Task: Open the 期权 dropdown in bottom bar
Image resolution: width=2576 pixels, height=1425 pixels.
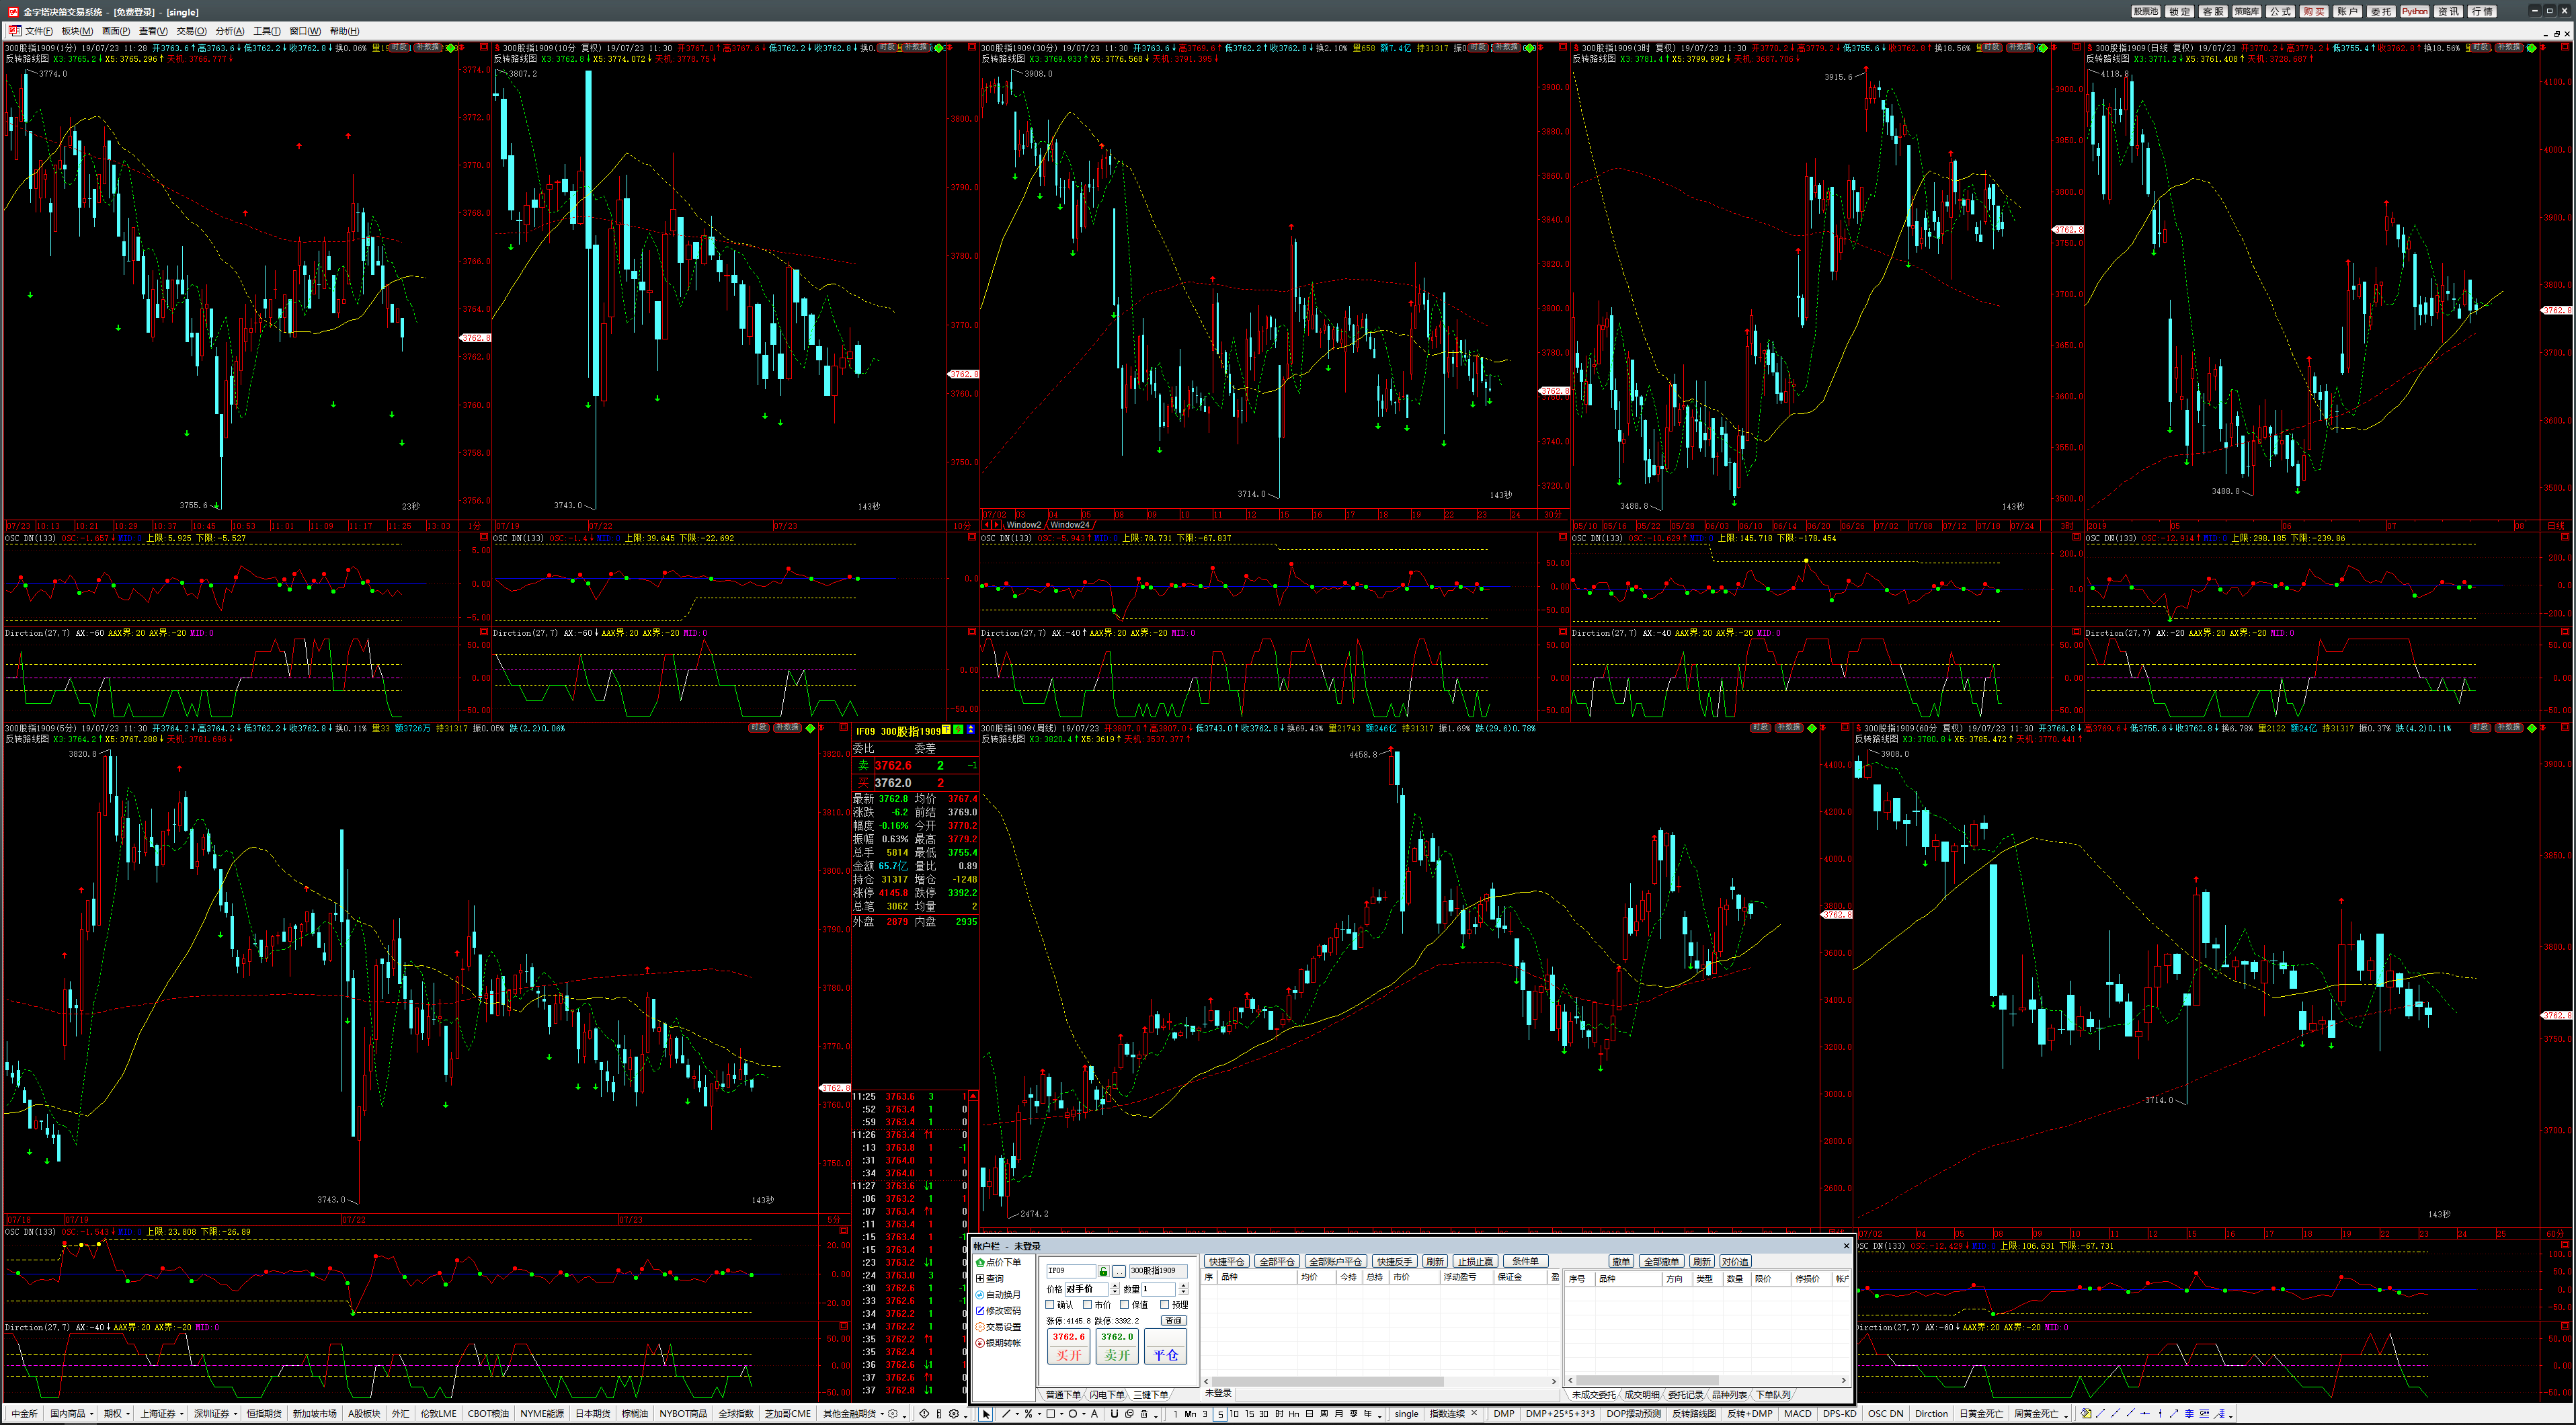Action: (x=128, y=1414)
